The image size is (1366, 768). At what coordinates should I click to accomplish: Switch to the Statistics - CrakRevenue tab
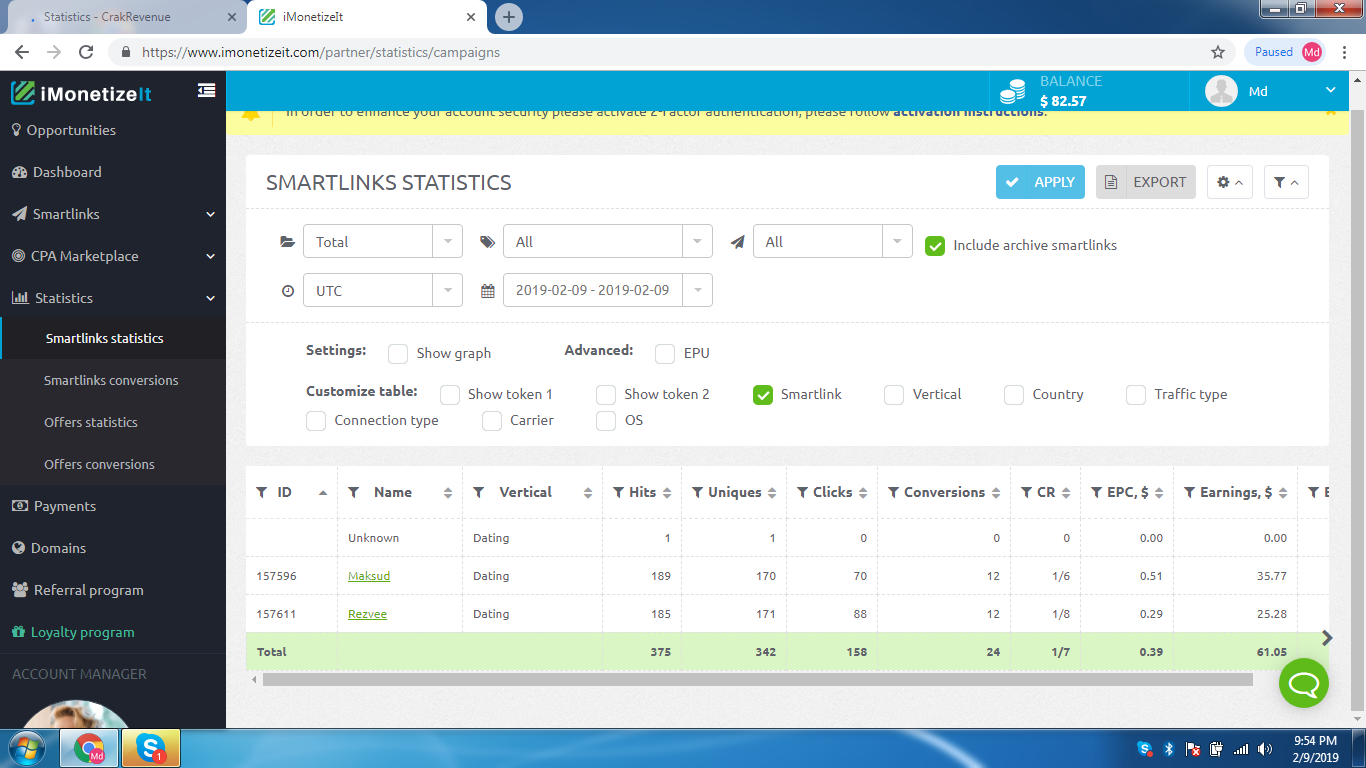pyautogui.click(x=125, y=17)
